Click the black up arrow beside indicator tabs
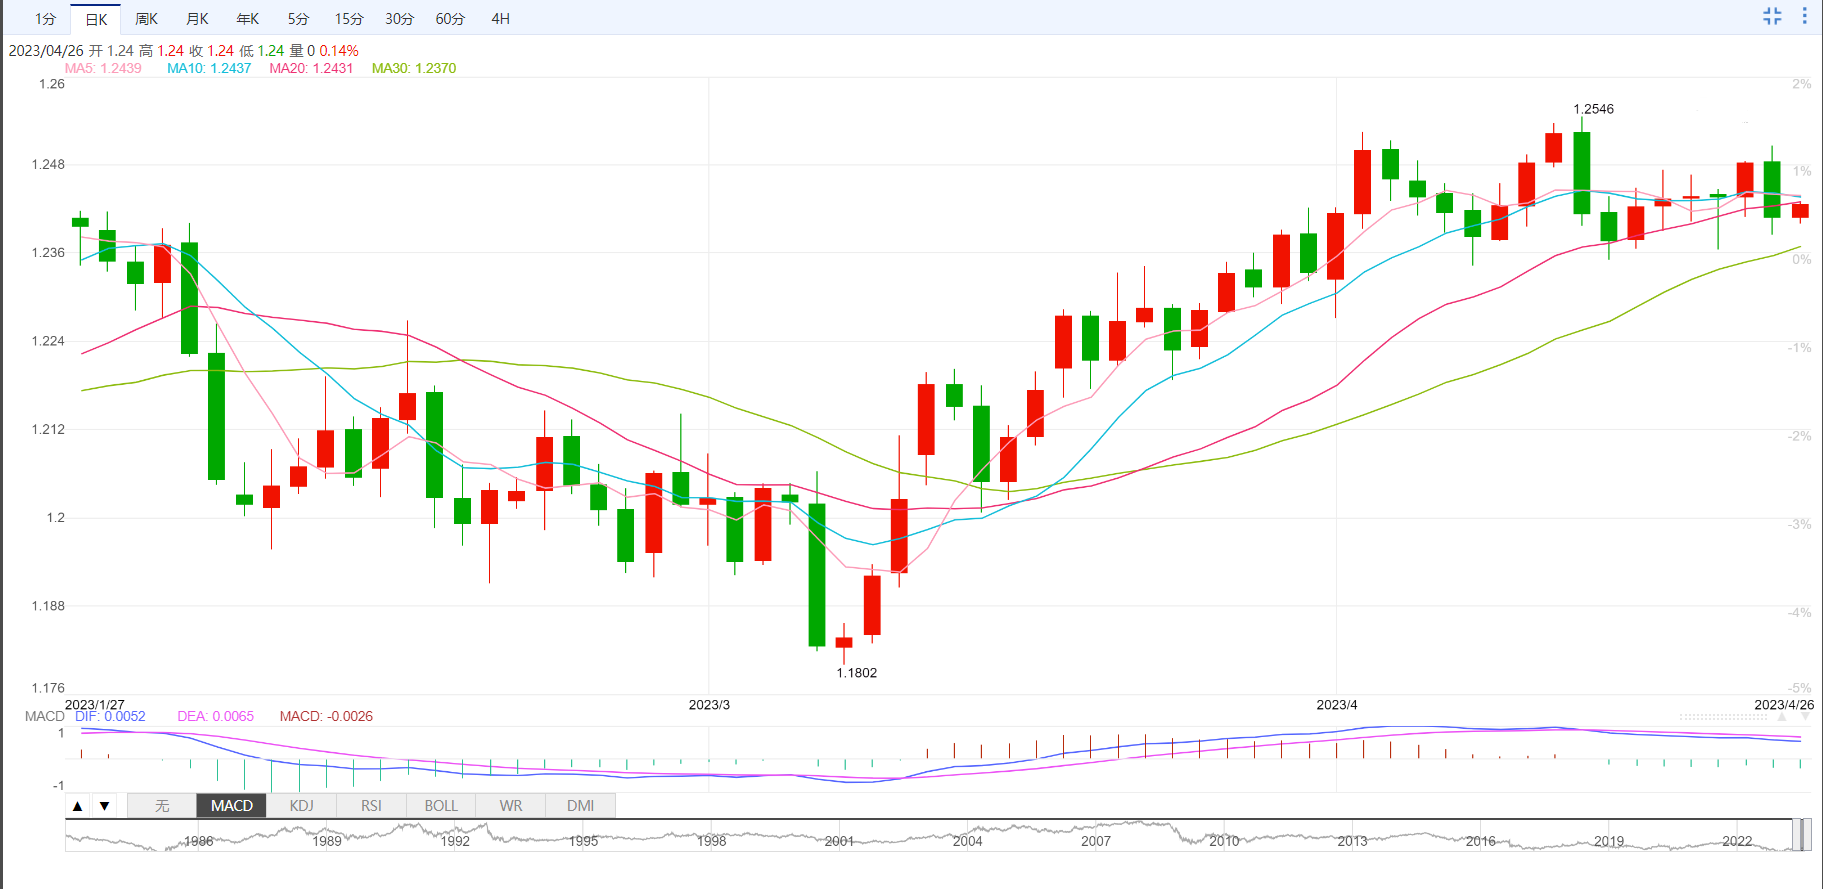1823x889 pixels. [78, 806]
